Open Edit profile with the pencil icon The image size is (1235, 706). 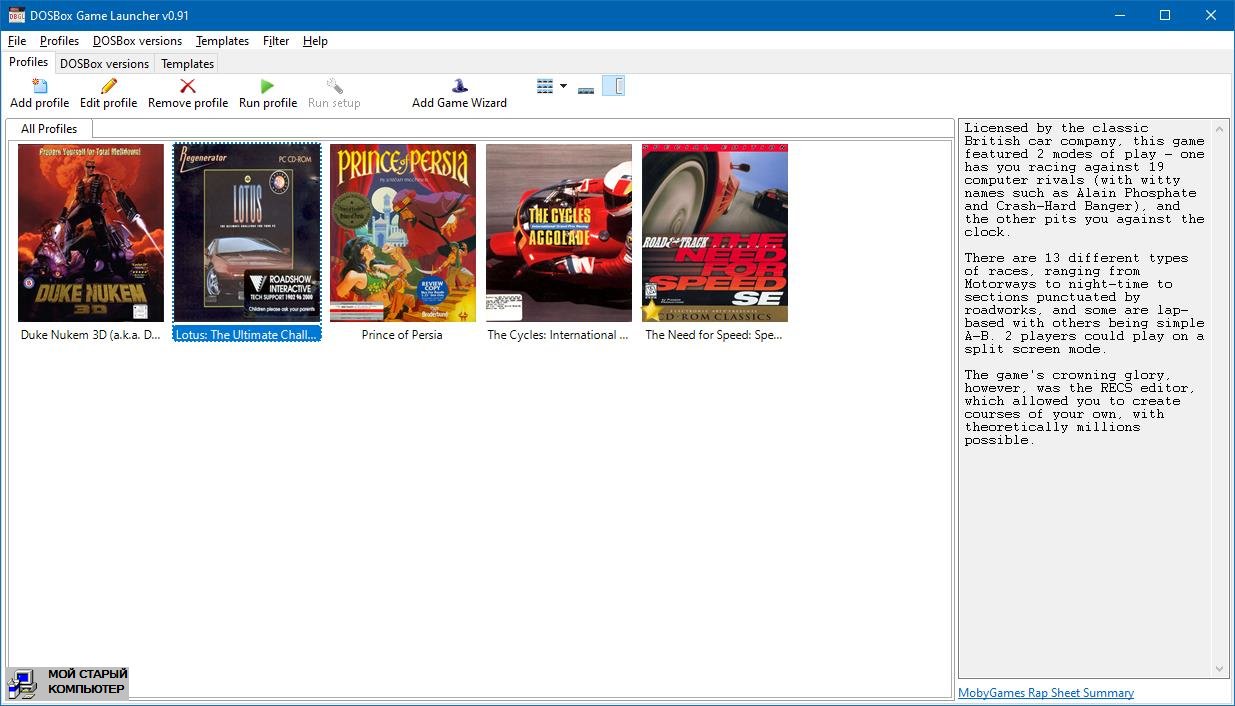click(x=108, y=87)
